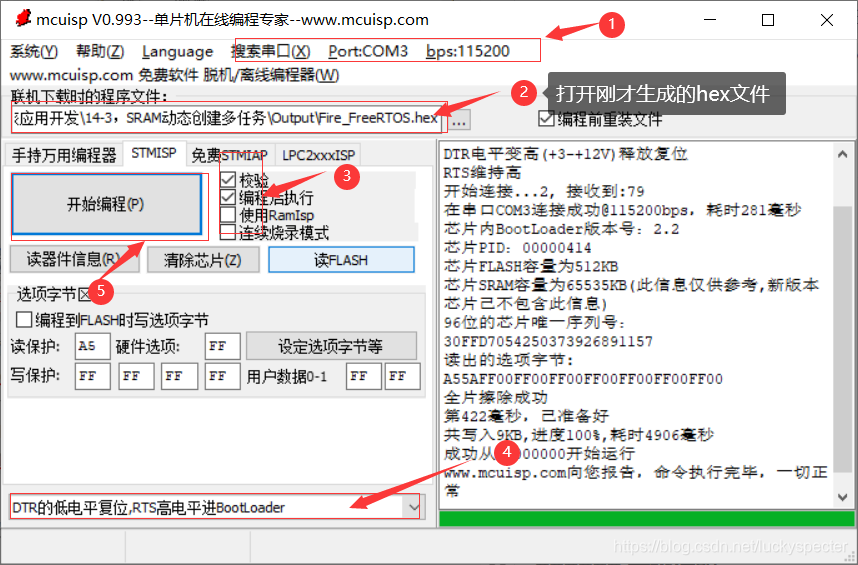Select the STMISP tab
Viewport: 858px width, 565px height.
point(154,153)
